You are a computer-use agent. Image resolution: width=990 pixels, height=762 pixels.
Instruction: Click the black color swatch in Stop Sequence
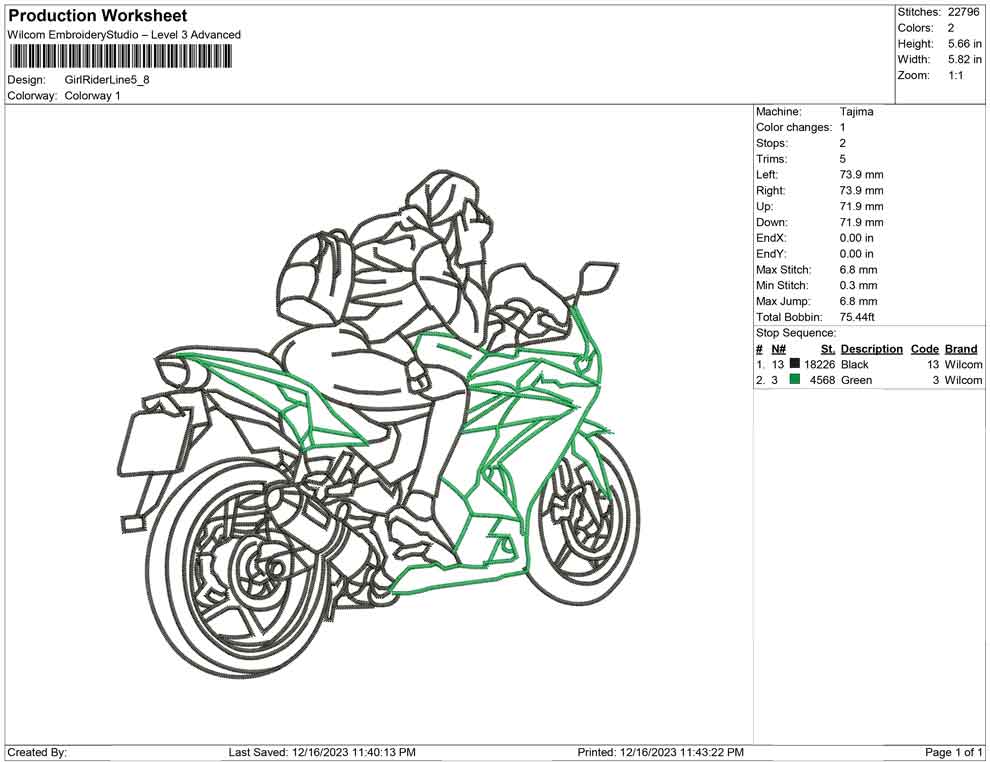tap(795, 365)
